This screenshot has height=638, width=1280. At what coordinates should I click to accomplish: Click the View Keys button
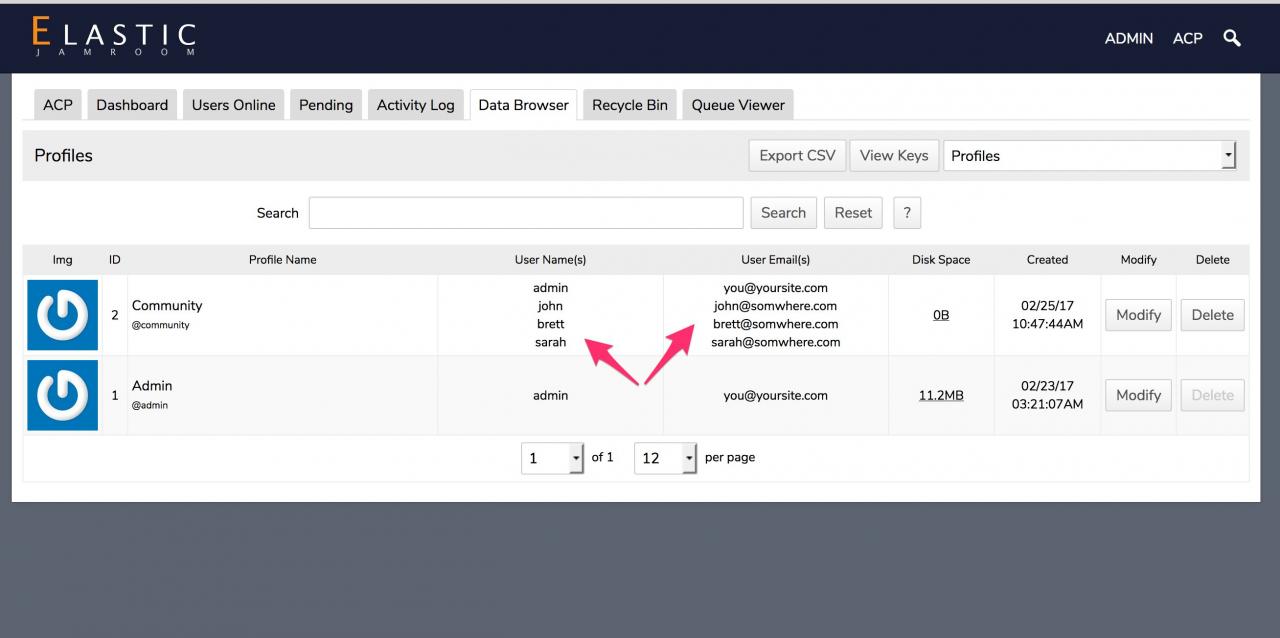(x=894, y=155)
